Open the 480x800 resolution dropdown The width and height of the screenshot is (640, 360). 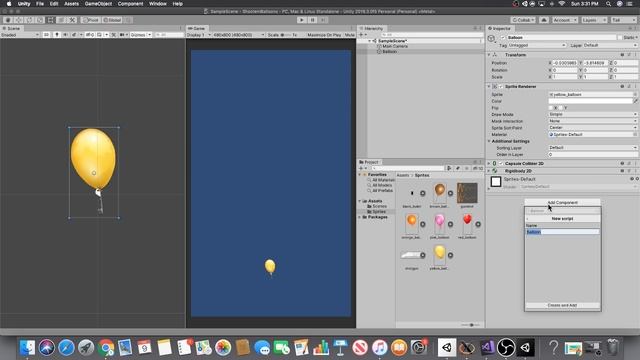pyautogui.click(x=239, y=35)
